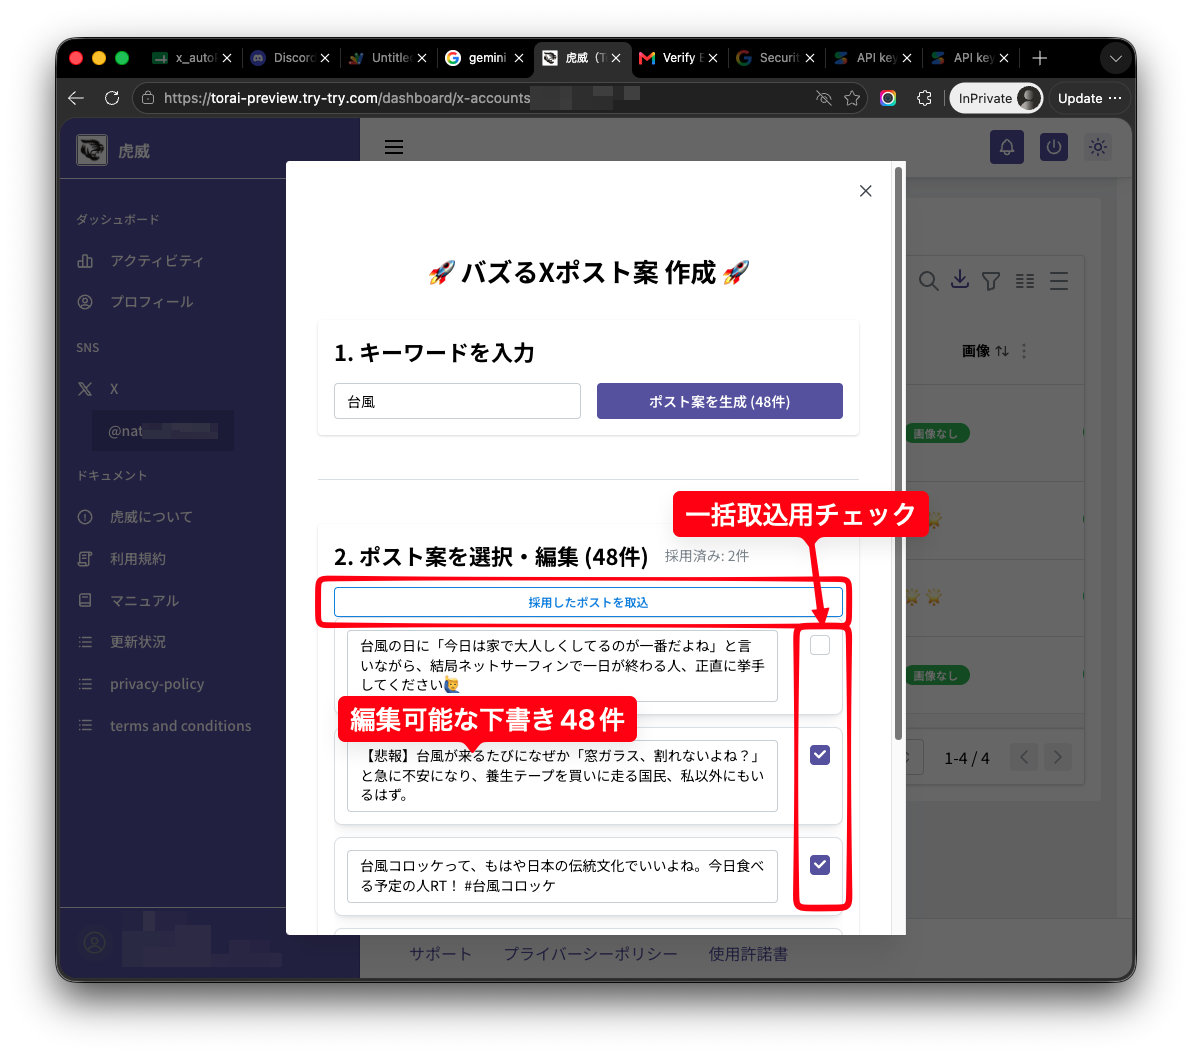Open the hamburger menu in dashboard header
This screenshot has width=1192, height=1056.
[394, 147]
